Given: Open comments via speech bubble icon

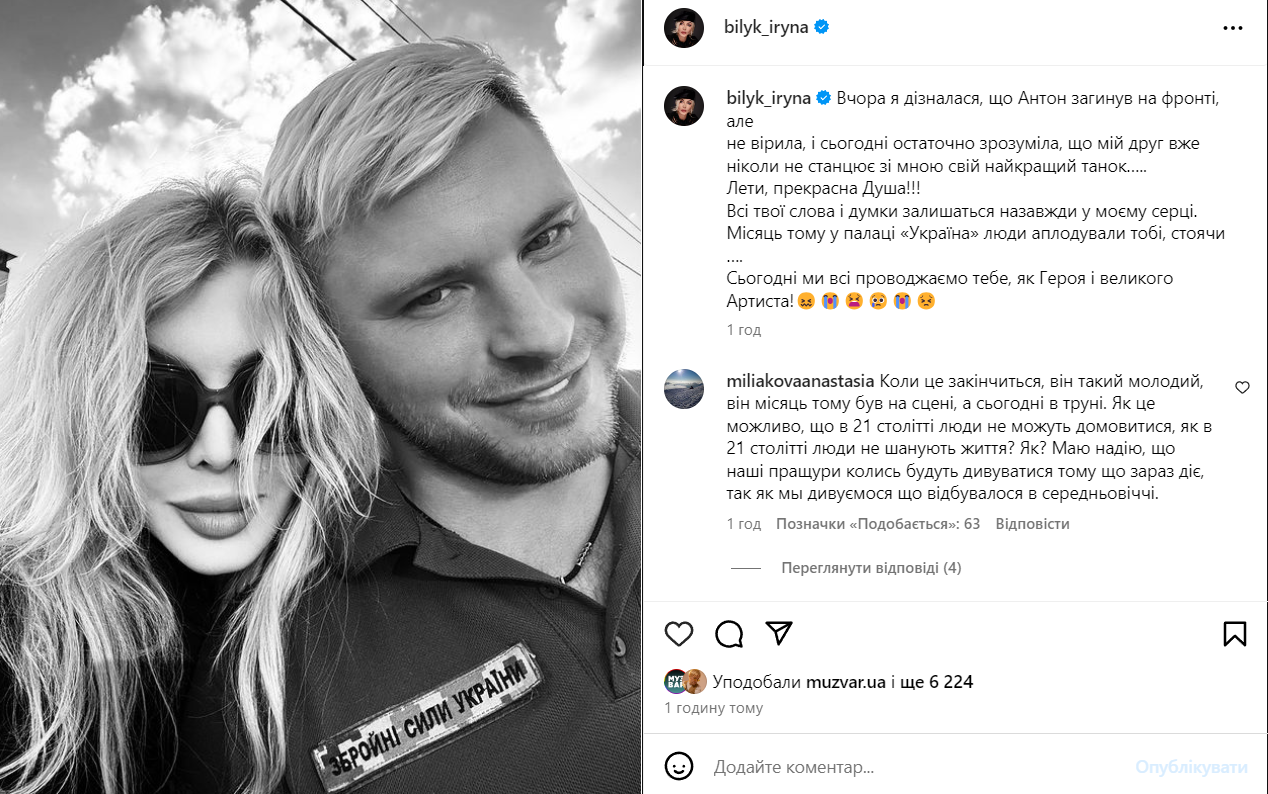Looking at the screenshot, I should pos(729,634).
